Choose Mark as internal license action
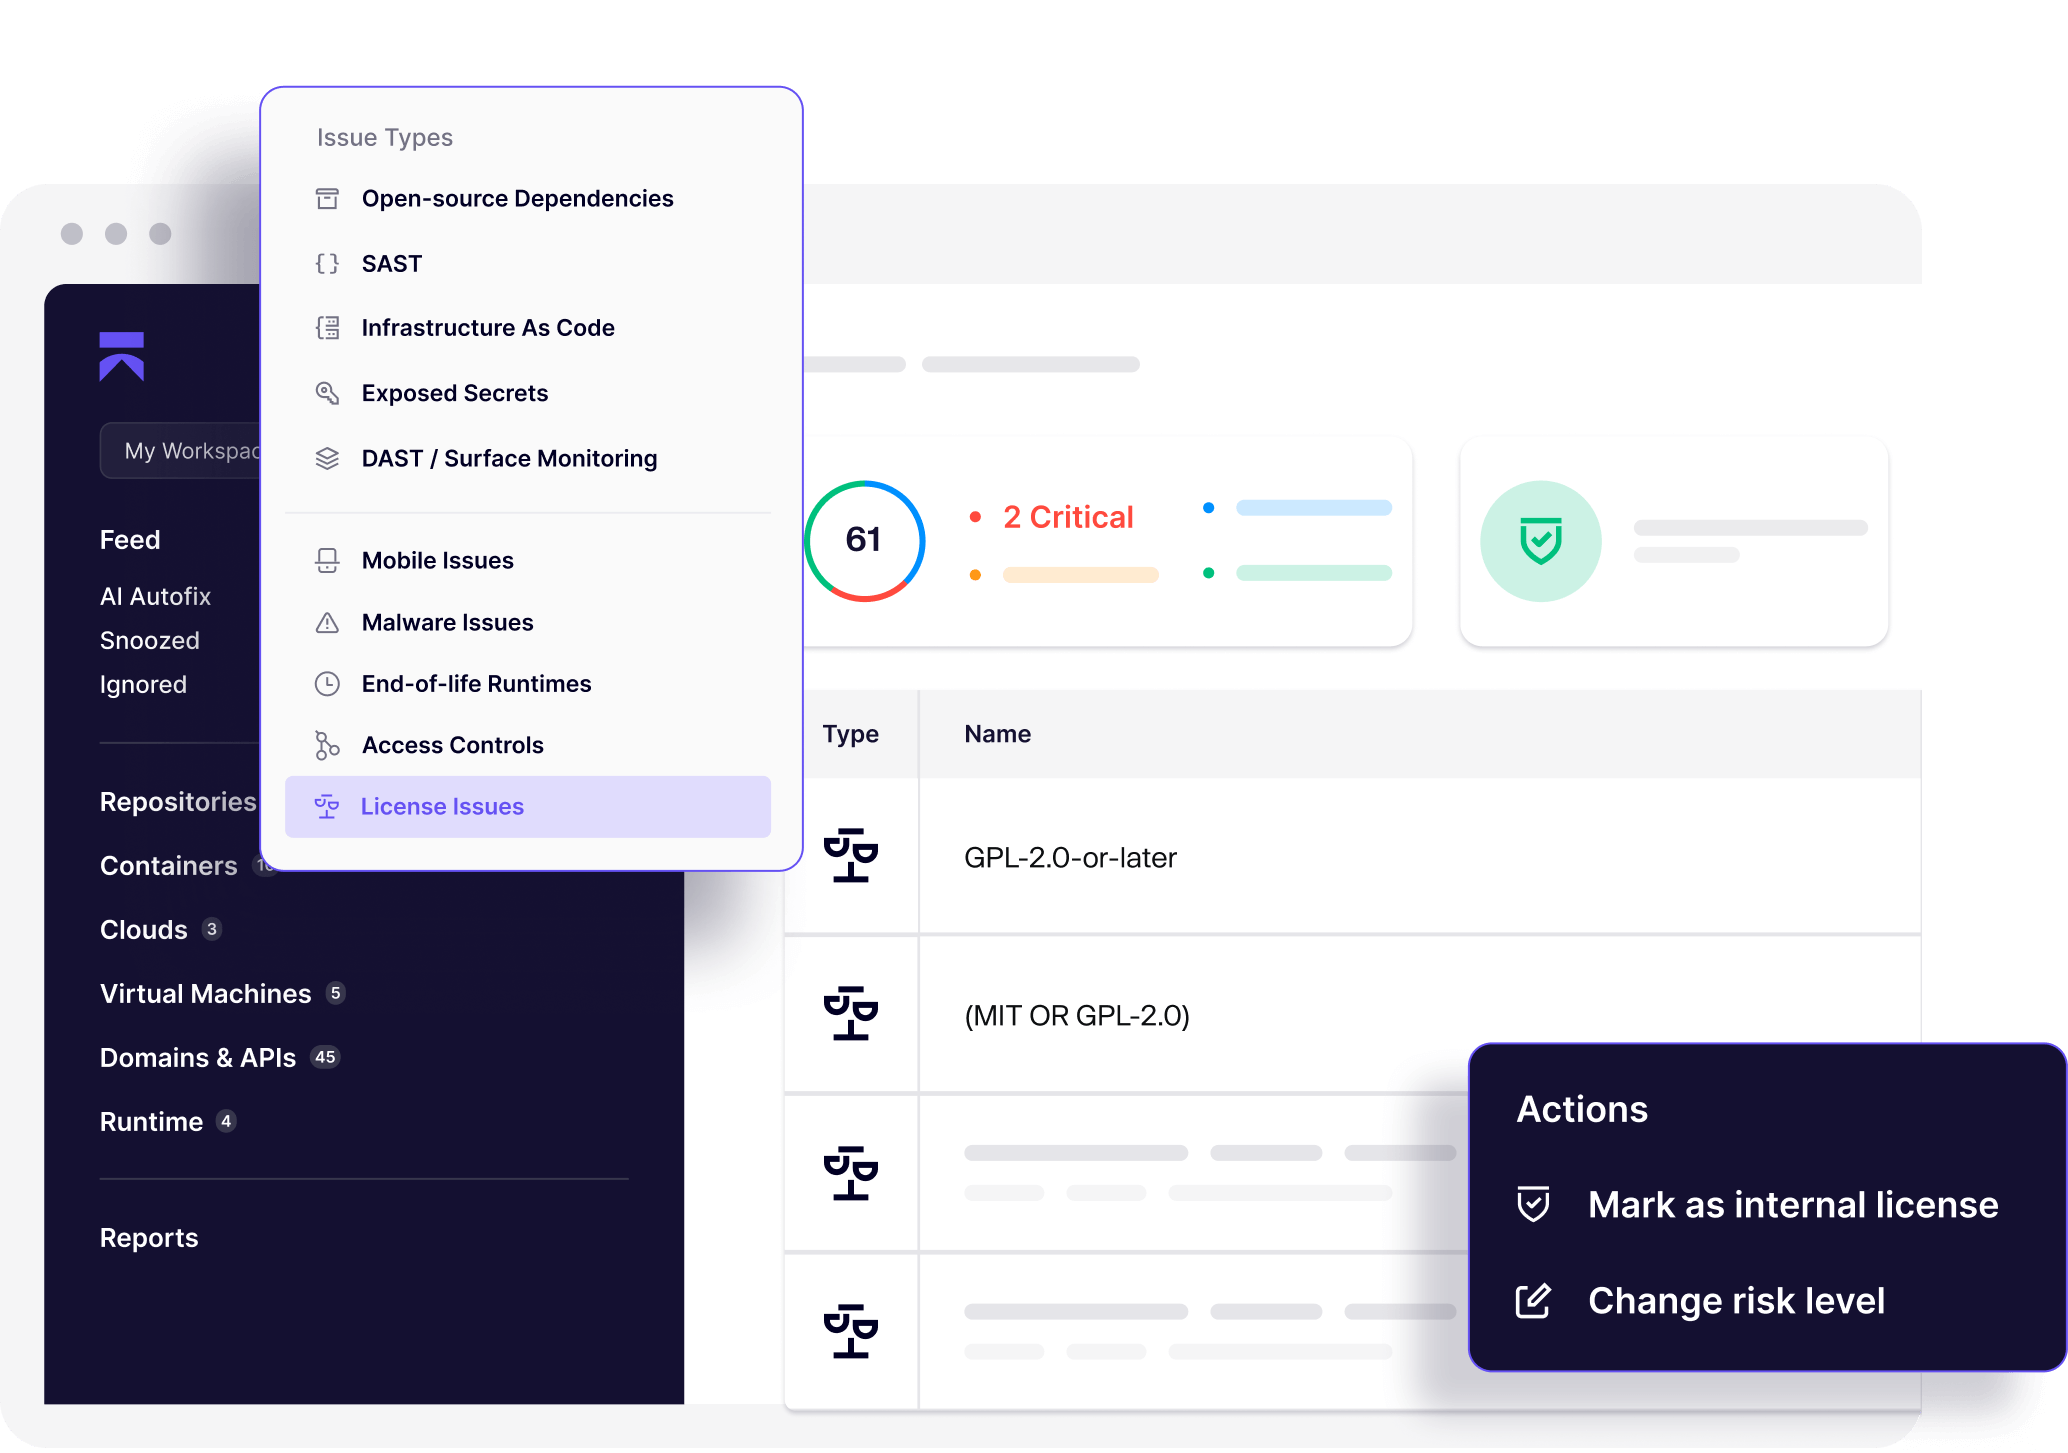 pos(1792,1205)
